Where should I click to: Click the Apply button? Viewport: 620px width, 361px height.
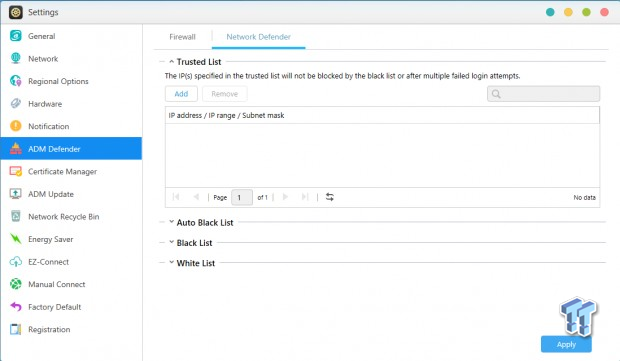[566, 344]
